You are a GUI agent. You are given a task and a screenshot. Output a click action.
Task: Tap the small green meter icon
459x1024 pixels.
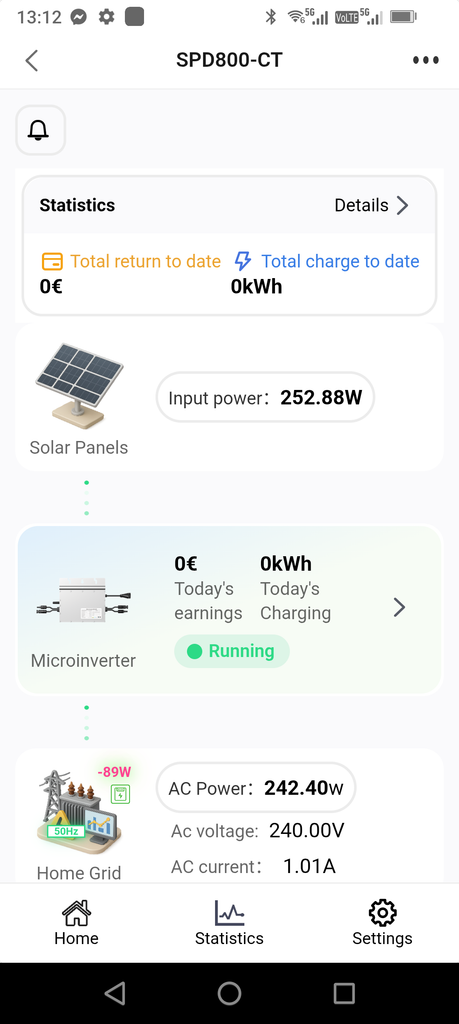[120, 794]
